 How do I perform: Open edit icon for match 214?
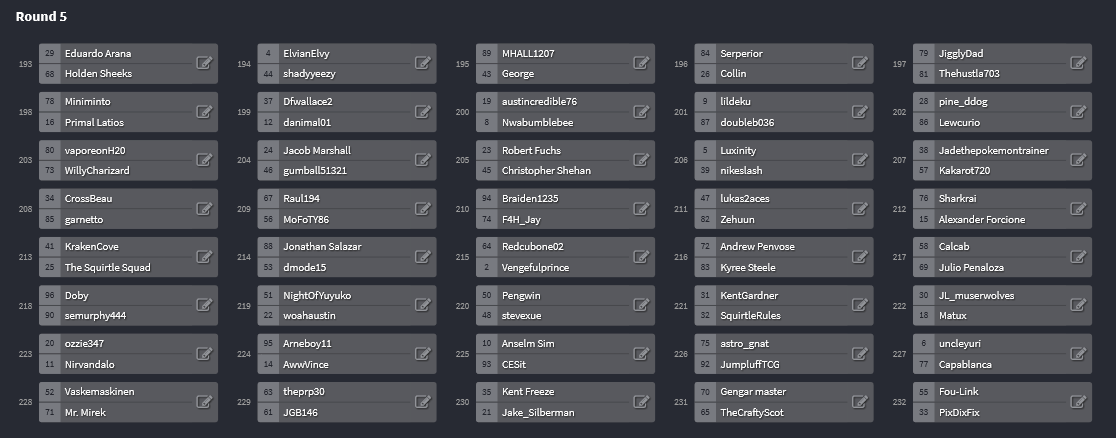click(x=423, y=256)
